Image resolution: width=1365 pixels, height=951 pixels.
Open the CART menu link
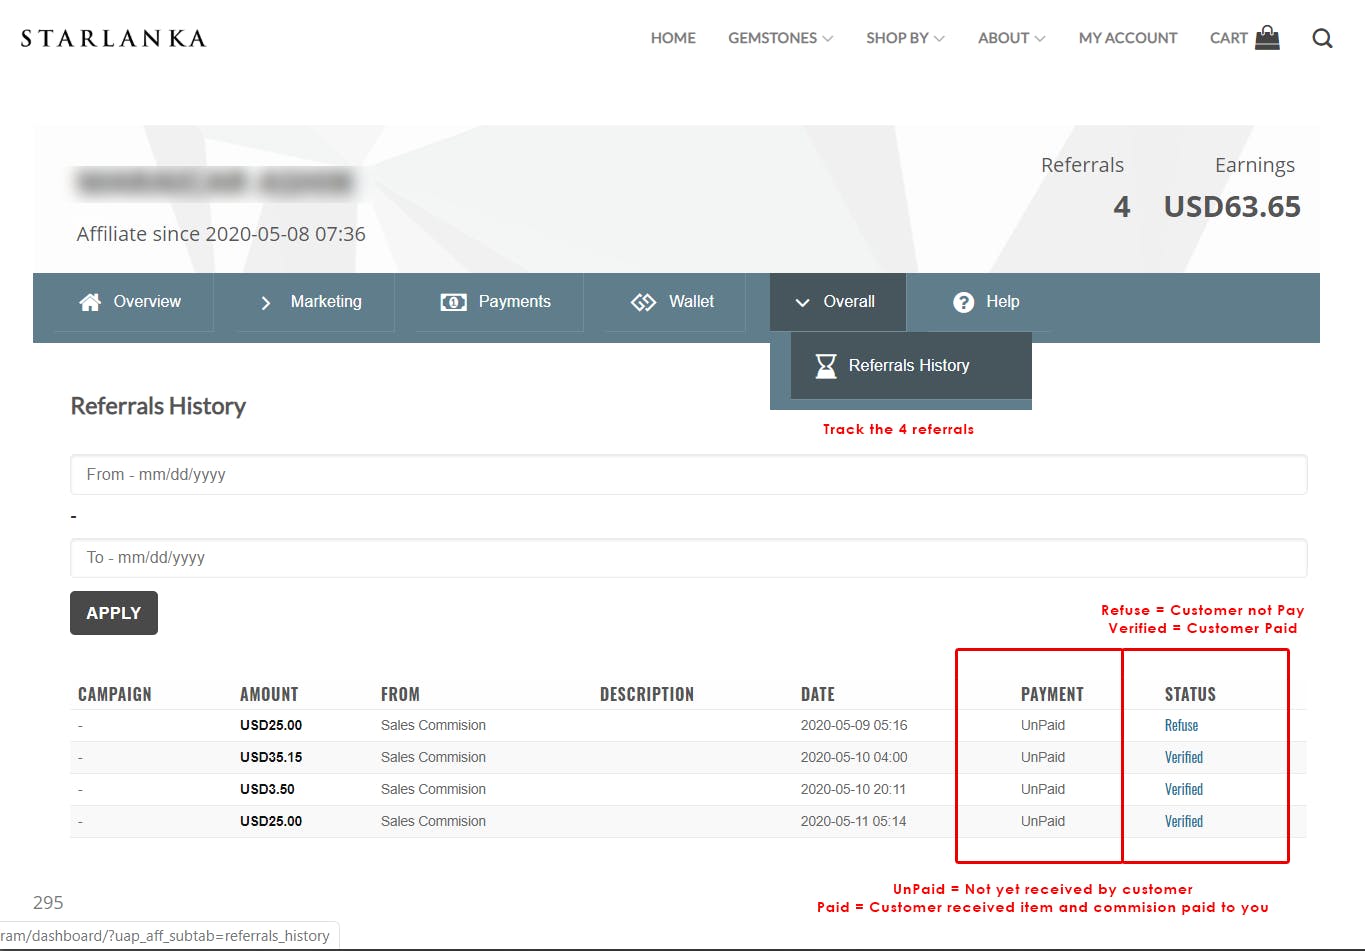click(1229, 38)
